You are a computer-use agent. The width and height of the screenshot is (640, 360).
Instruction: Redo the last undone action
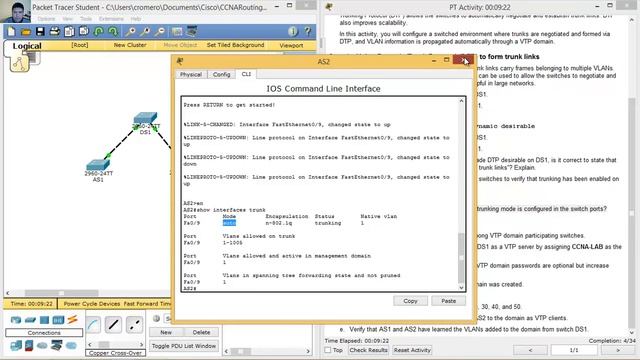[113, 31]
